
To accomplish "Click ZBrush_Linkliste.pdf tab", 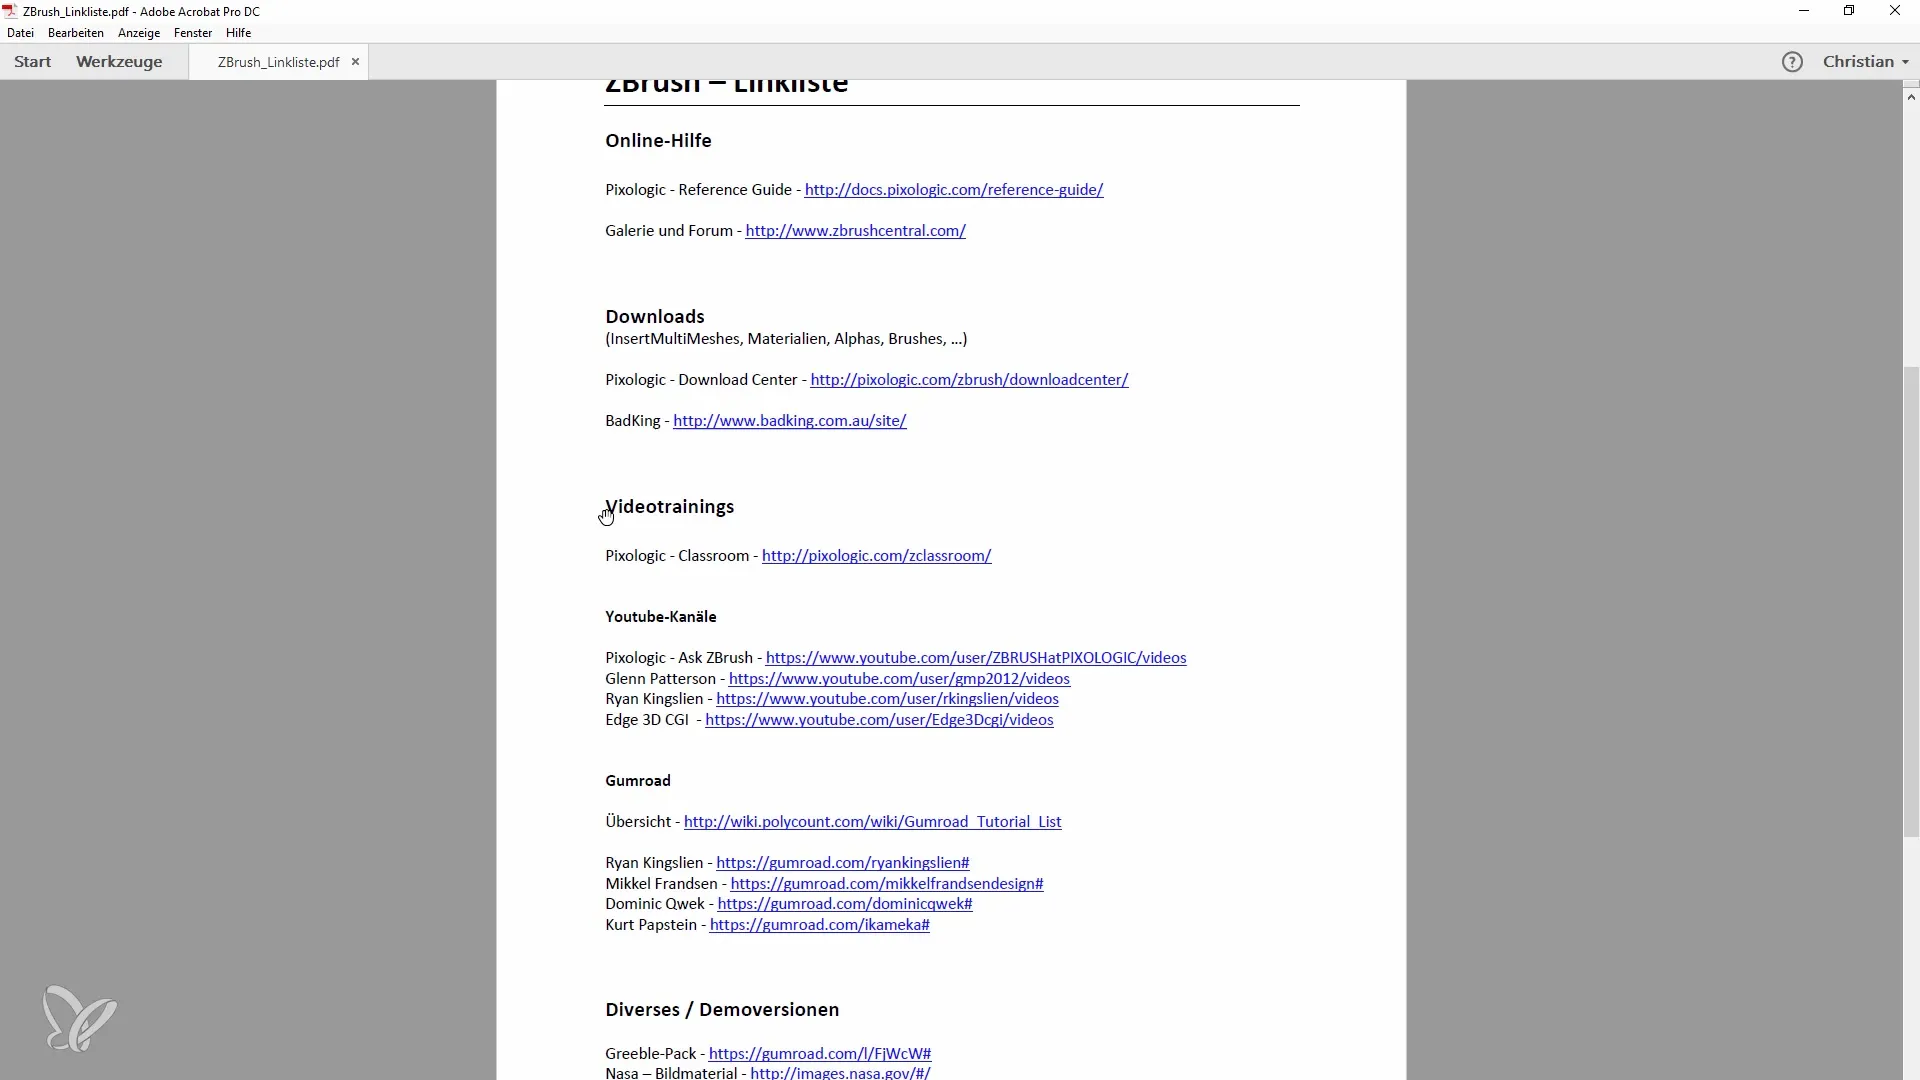I will 278,61.
